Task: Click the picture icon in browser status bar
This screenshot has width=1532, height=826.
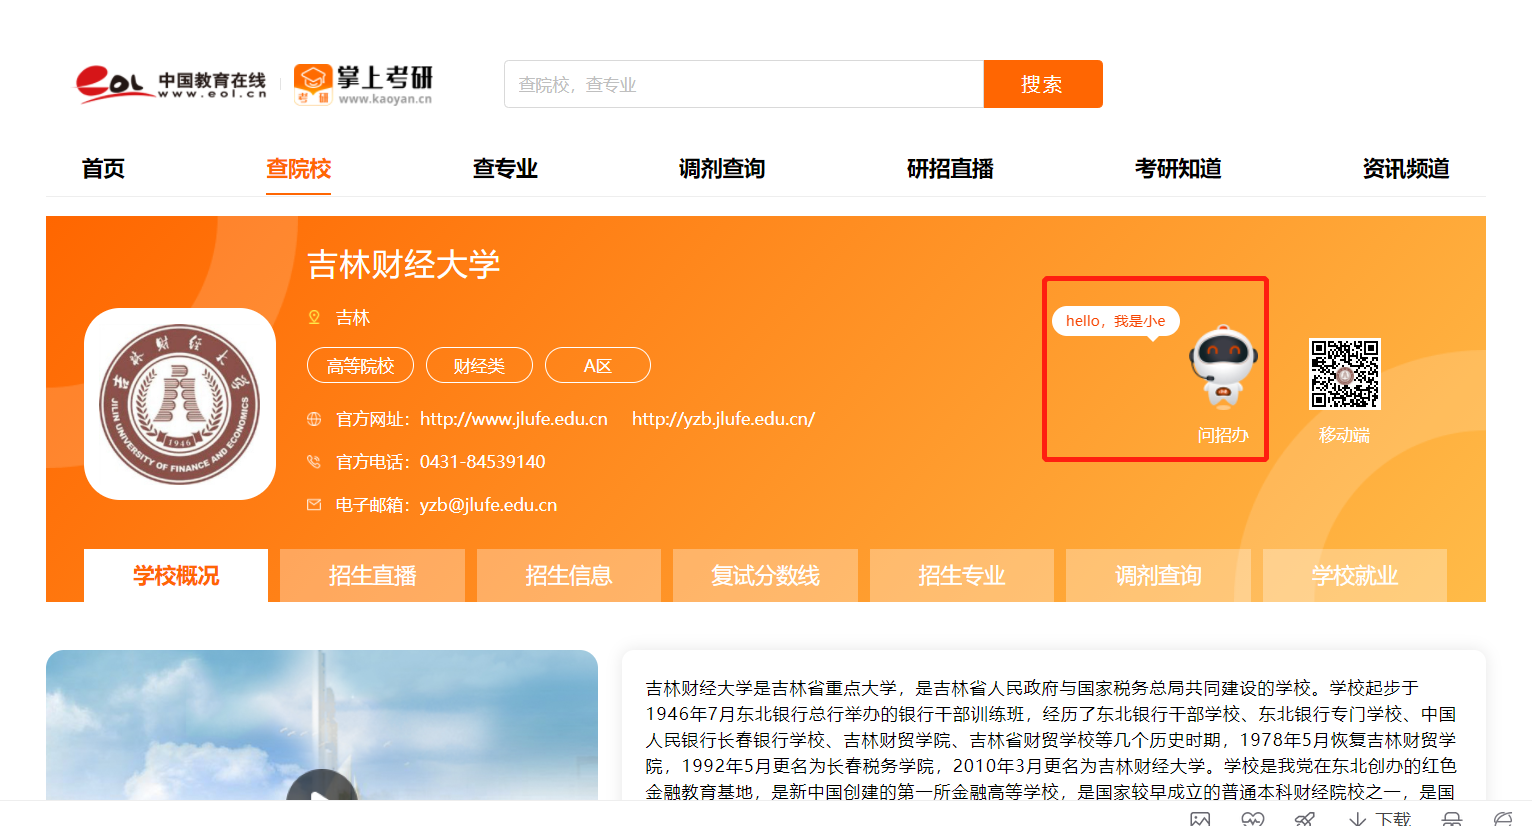Action: pyautogui.click(x=1200, y=818)
